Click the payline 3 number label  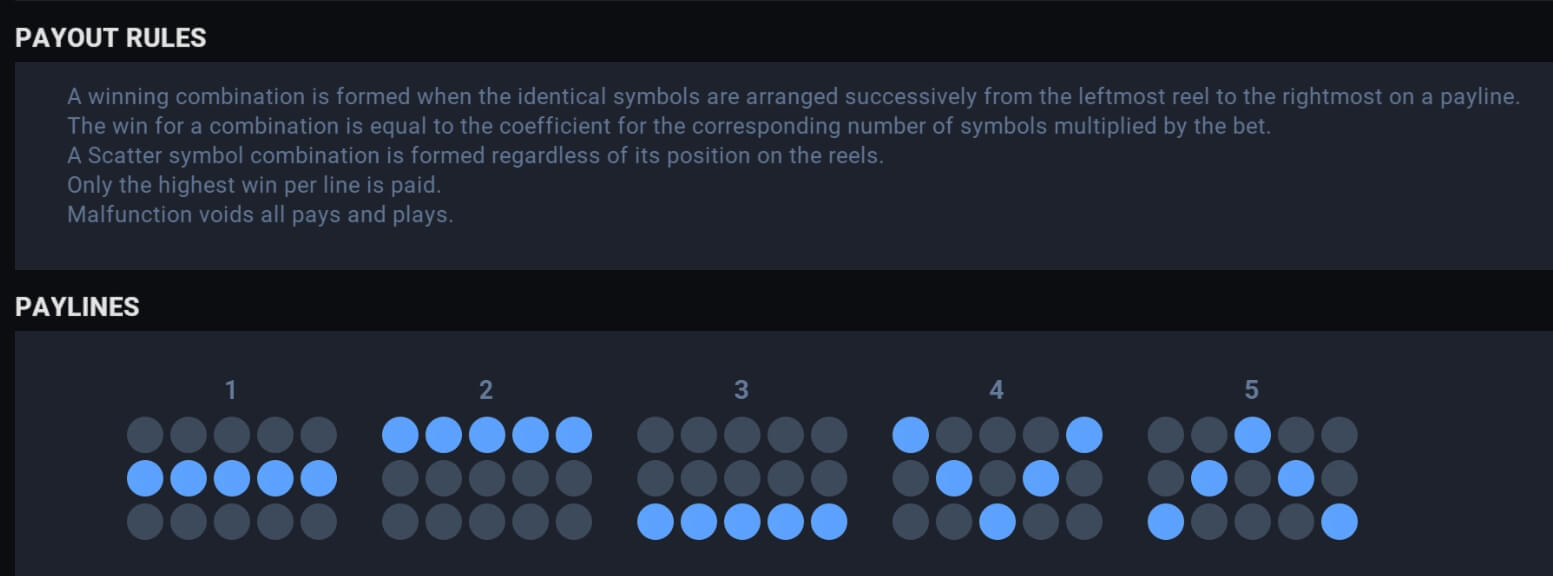point(741,390)
